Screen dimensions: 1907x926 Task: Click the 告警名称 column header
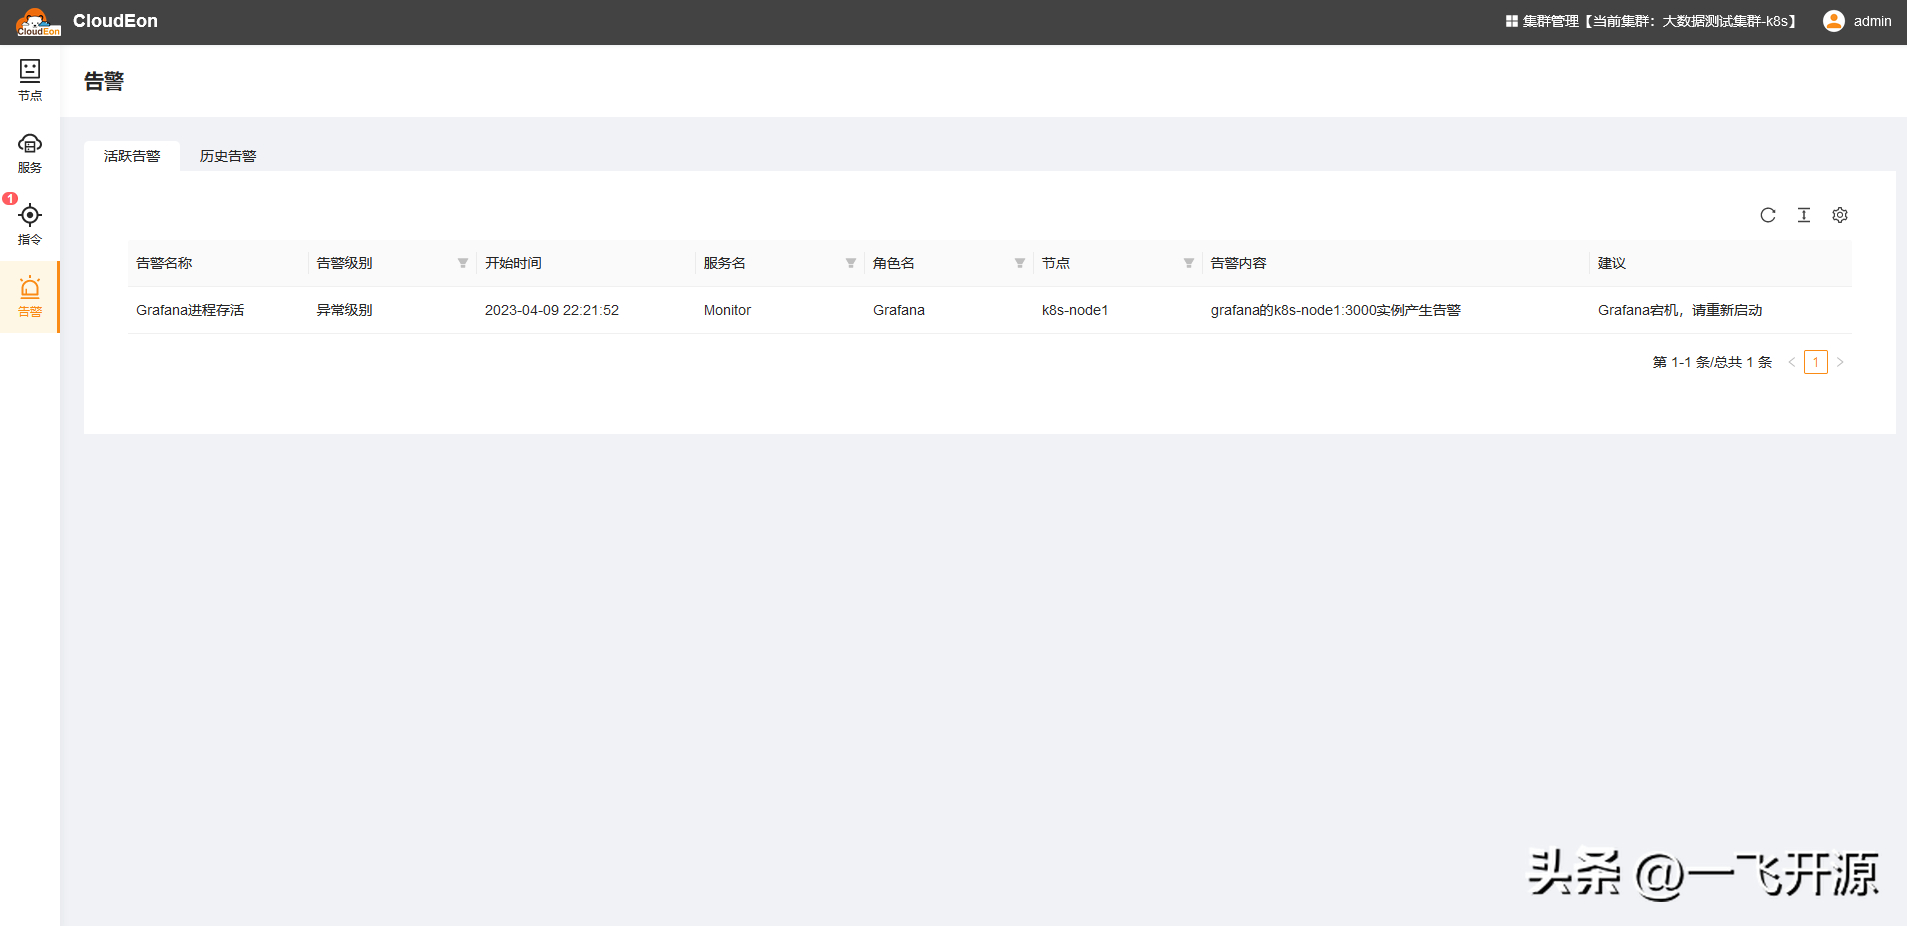(164, 263)
